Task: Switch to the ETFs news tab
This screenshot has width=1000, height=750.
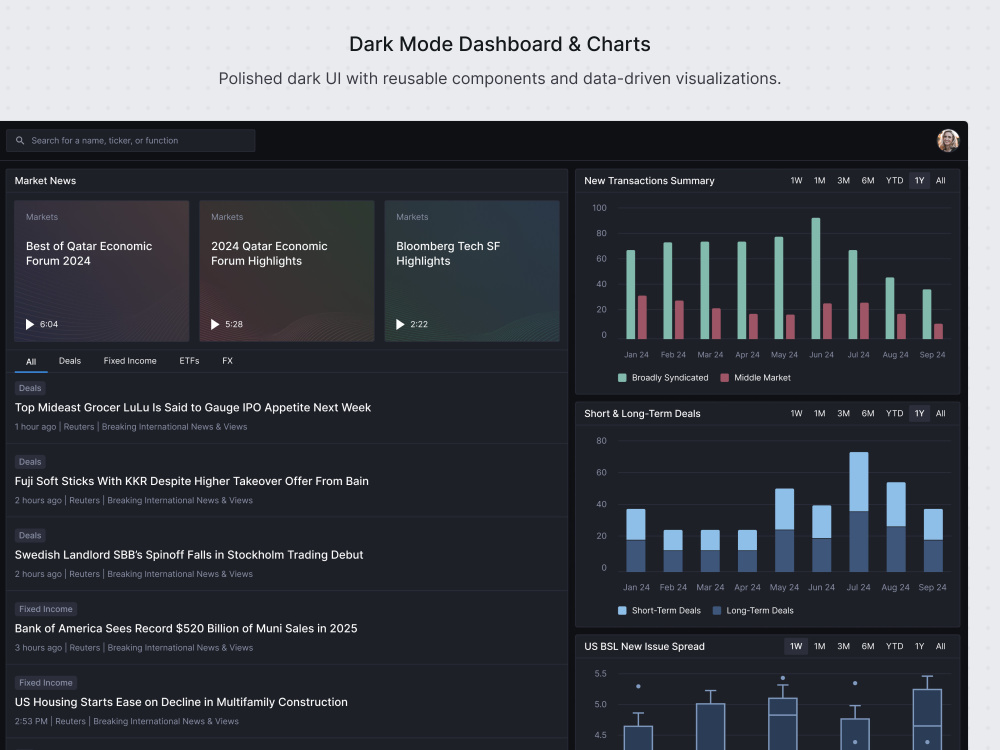Action: pos(189,361)
